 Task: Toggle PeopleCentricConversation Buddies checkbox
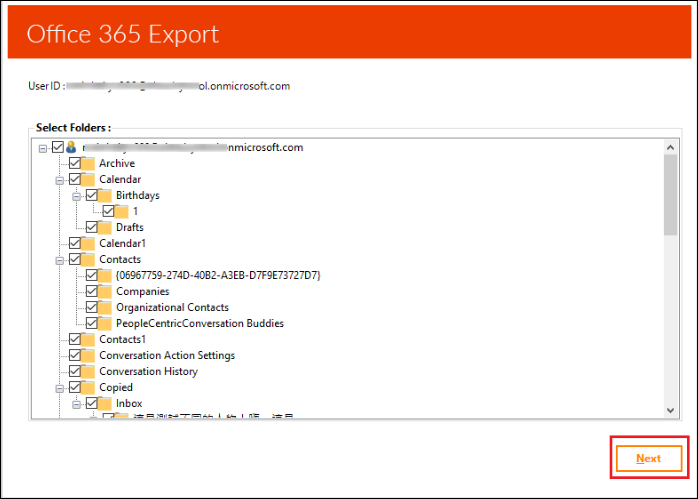pos(92,323)
